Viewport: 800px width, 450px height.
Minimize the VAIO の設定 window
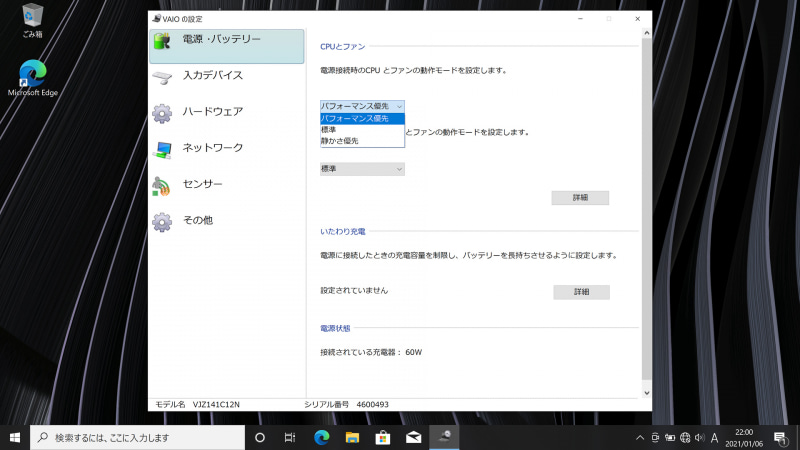580,19
